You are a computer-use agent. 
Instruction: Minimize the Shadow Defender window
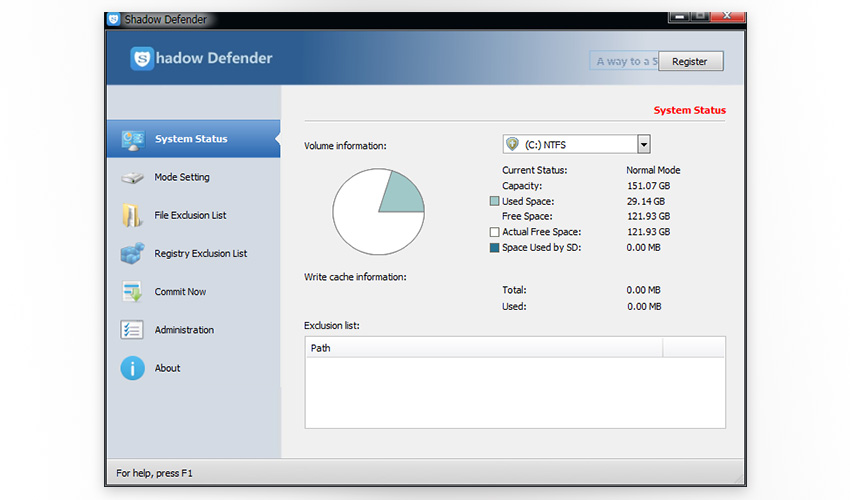(x=679, y=16)
